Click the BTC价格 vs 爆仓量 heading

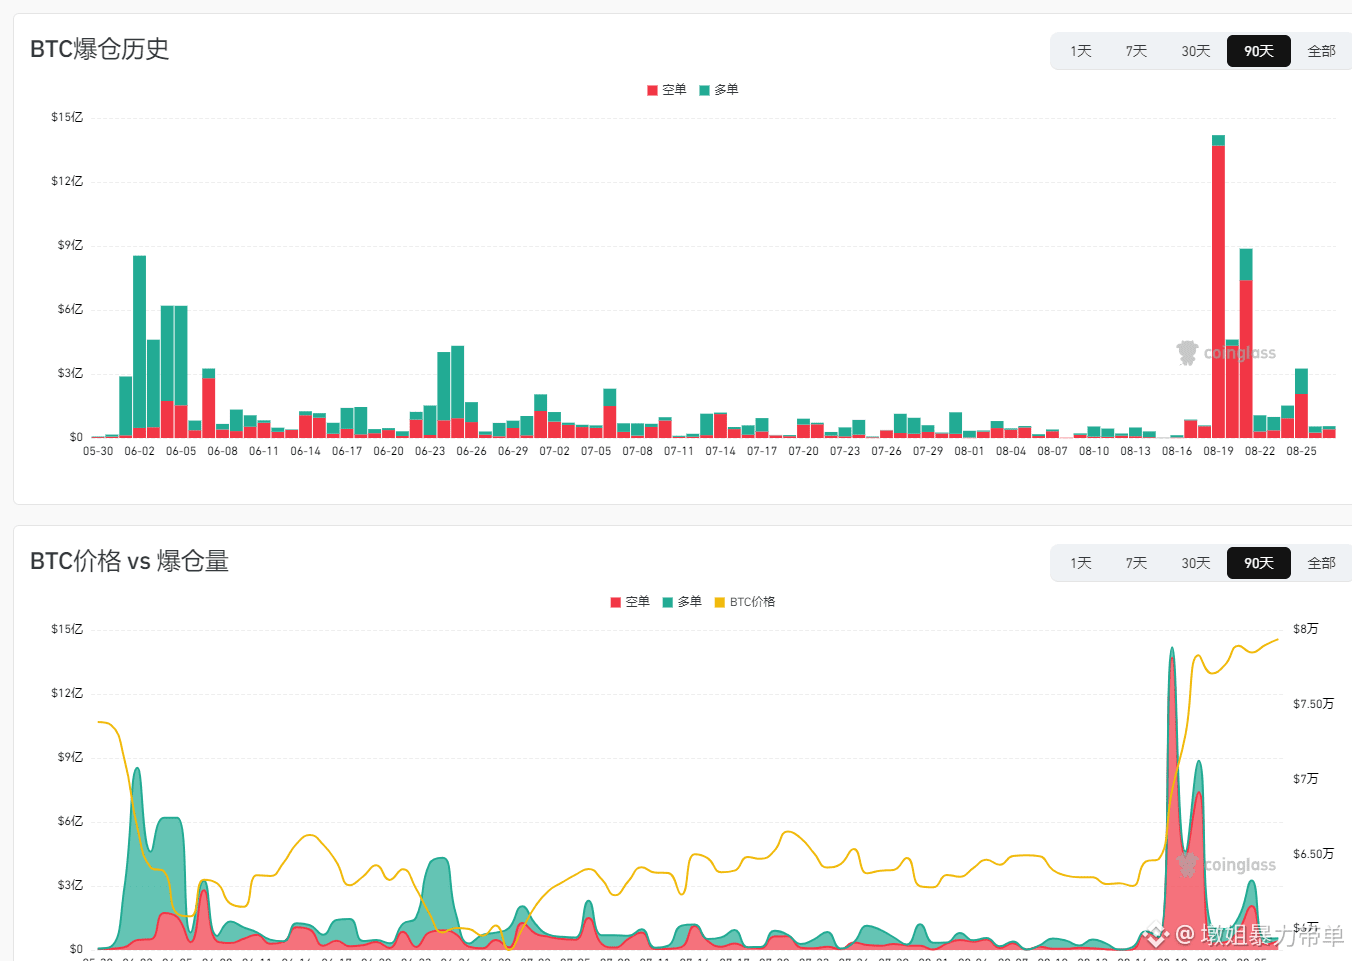[129, 561]
